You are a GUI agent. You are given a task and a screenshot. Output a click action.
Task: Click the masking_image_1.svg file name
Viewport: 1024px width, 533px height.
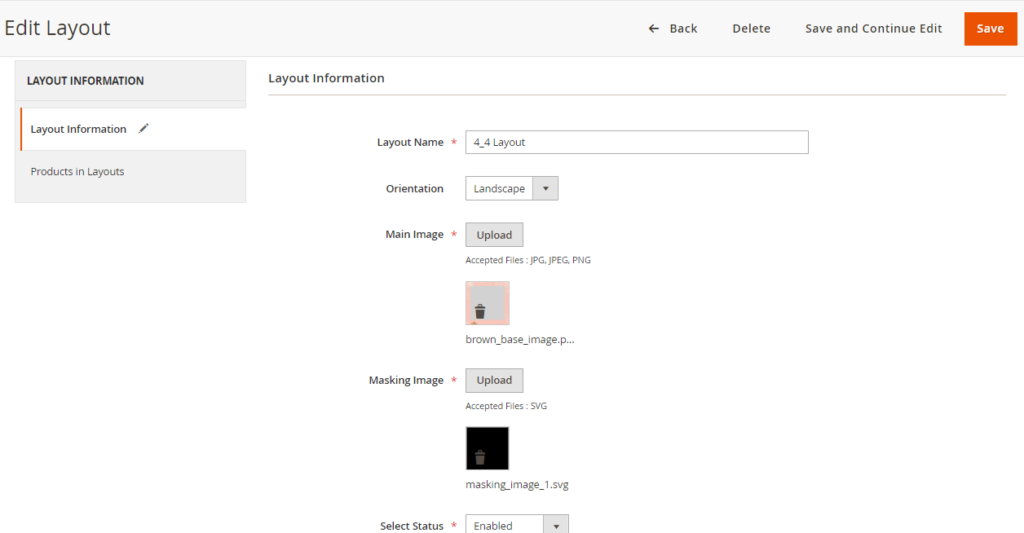(x=517, y=485)
